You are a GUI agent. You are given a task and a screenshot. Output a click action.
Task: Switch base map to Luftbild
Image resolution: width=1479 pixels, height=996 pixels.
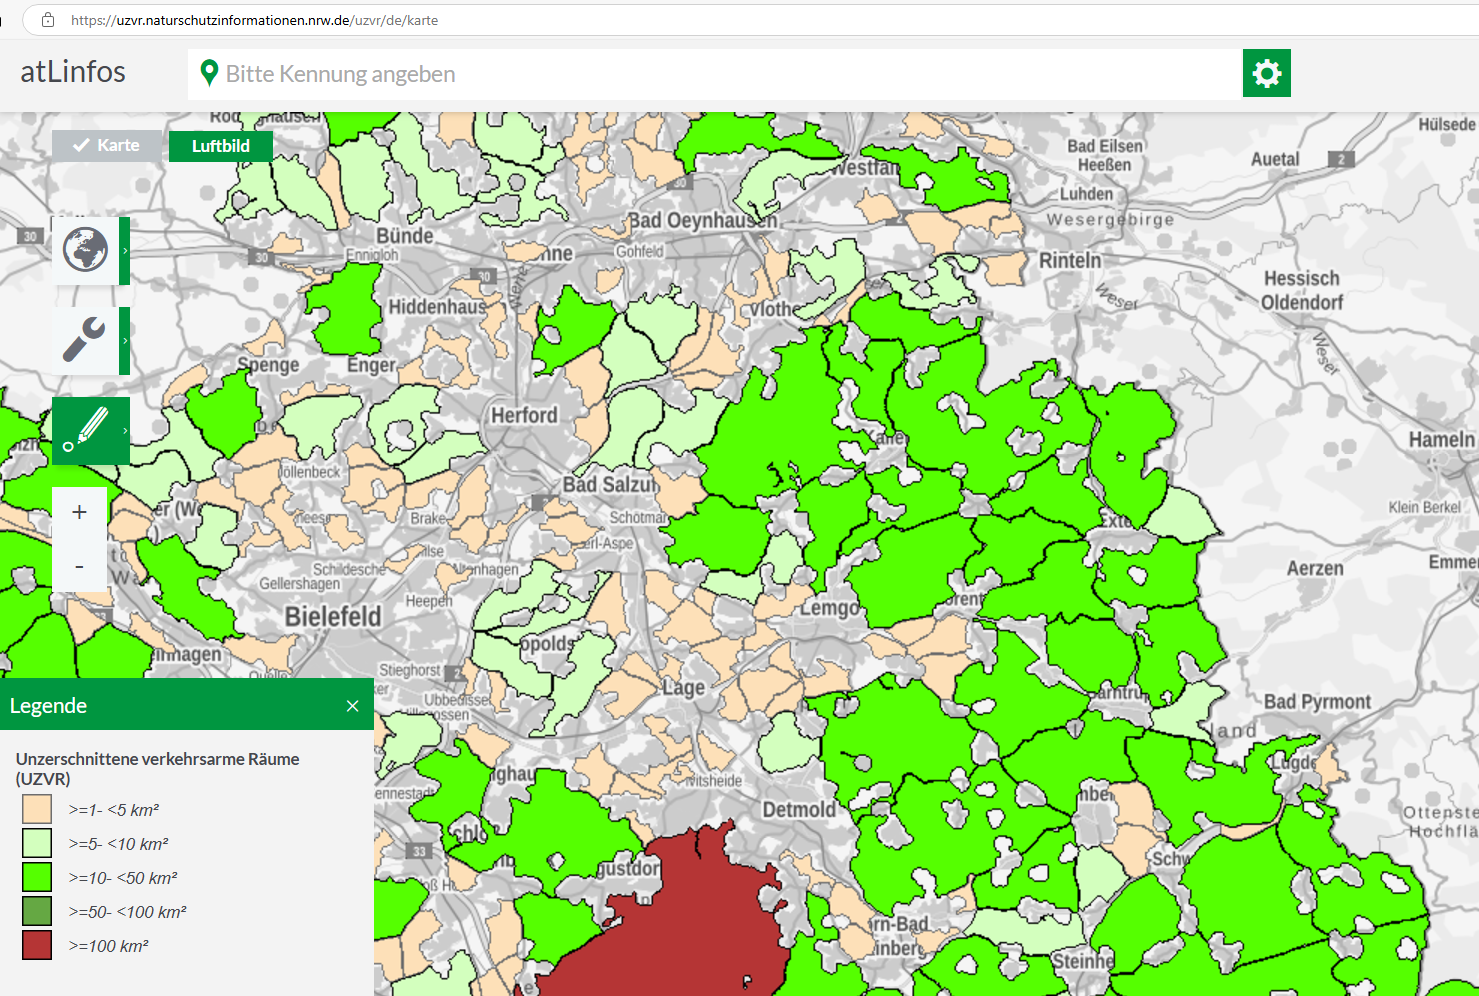[220, 146]
